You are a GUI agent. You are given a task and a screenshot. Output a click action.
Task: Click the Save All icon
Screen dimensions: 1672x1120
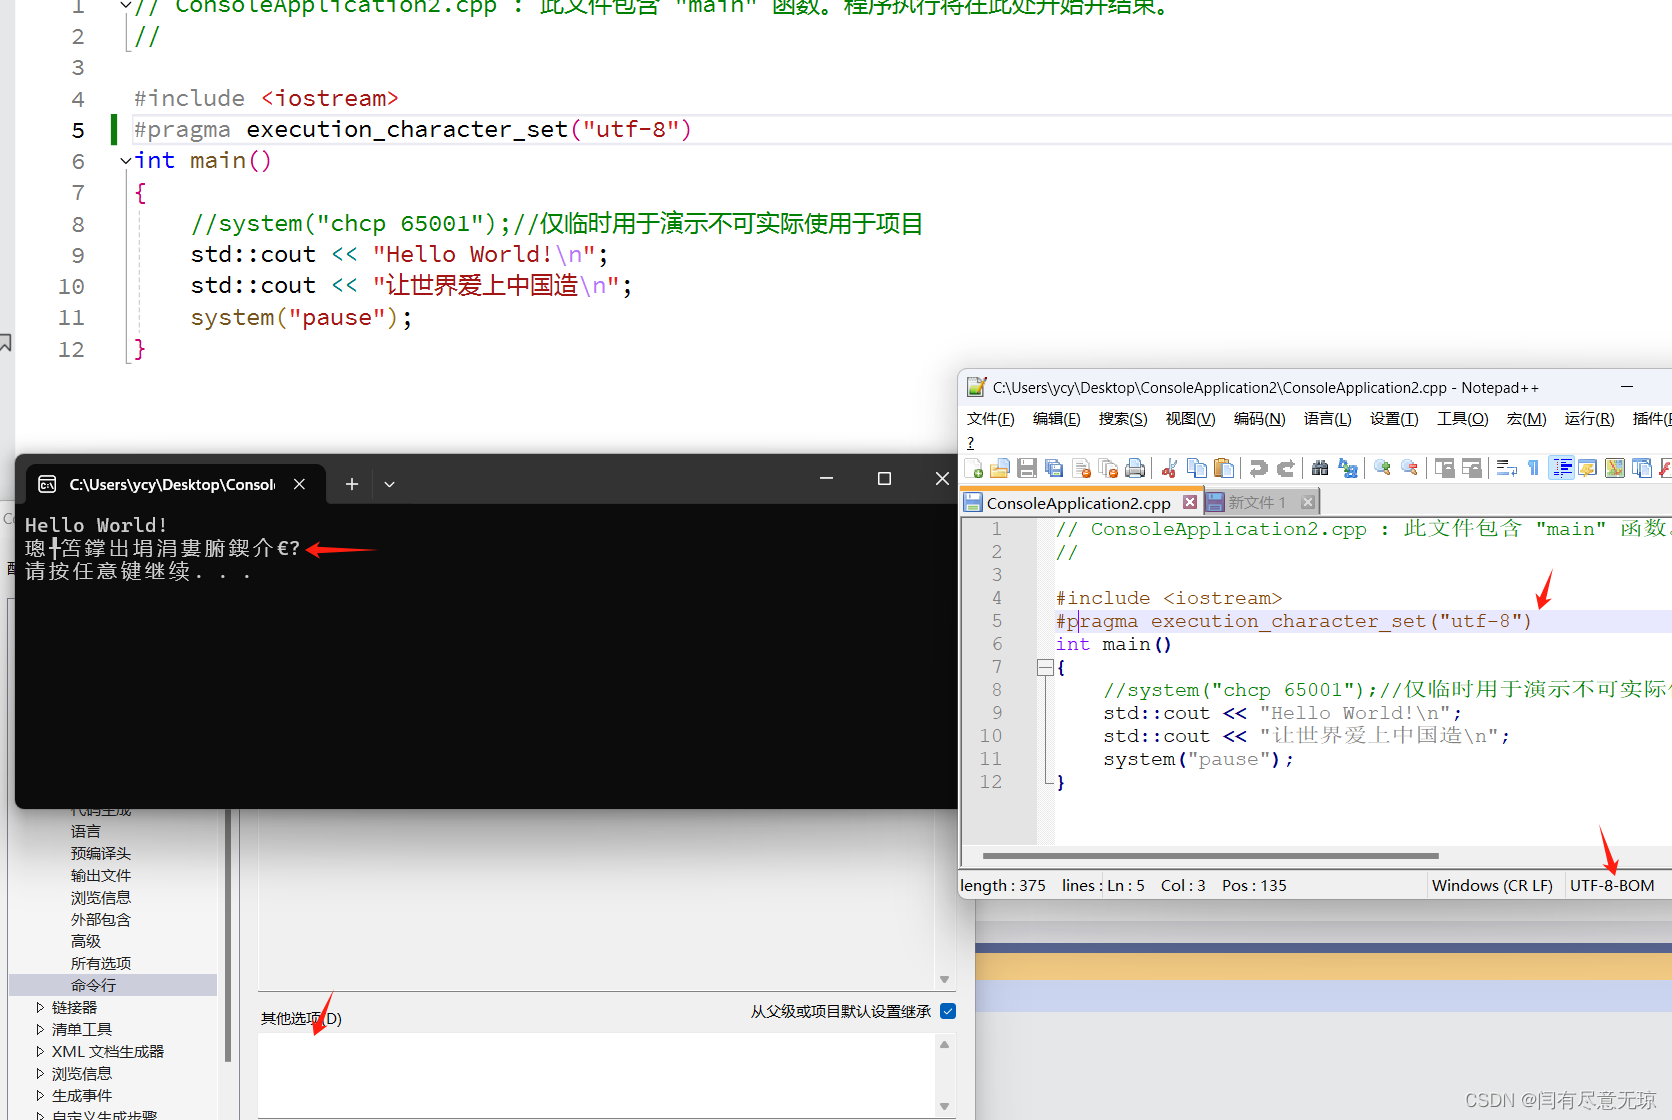1054,467
